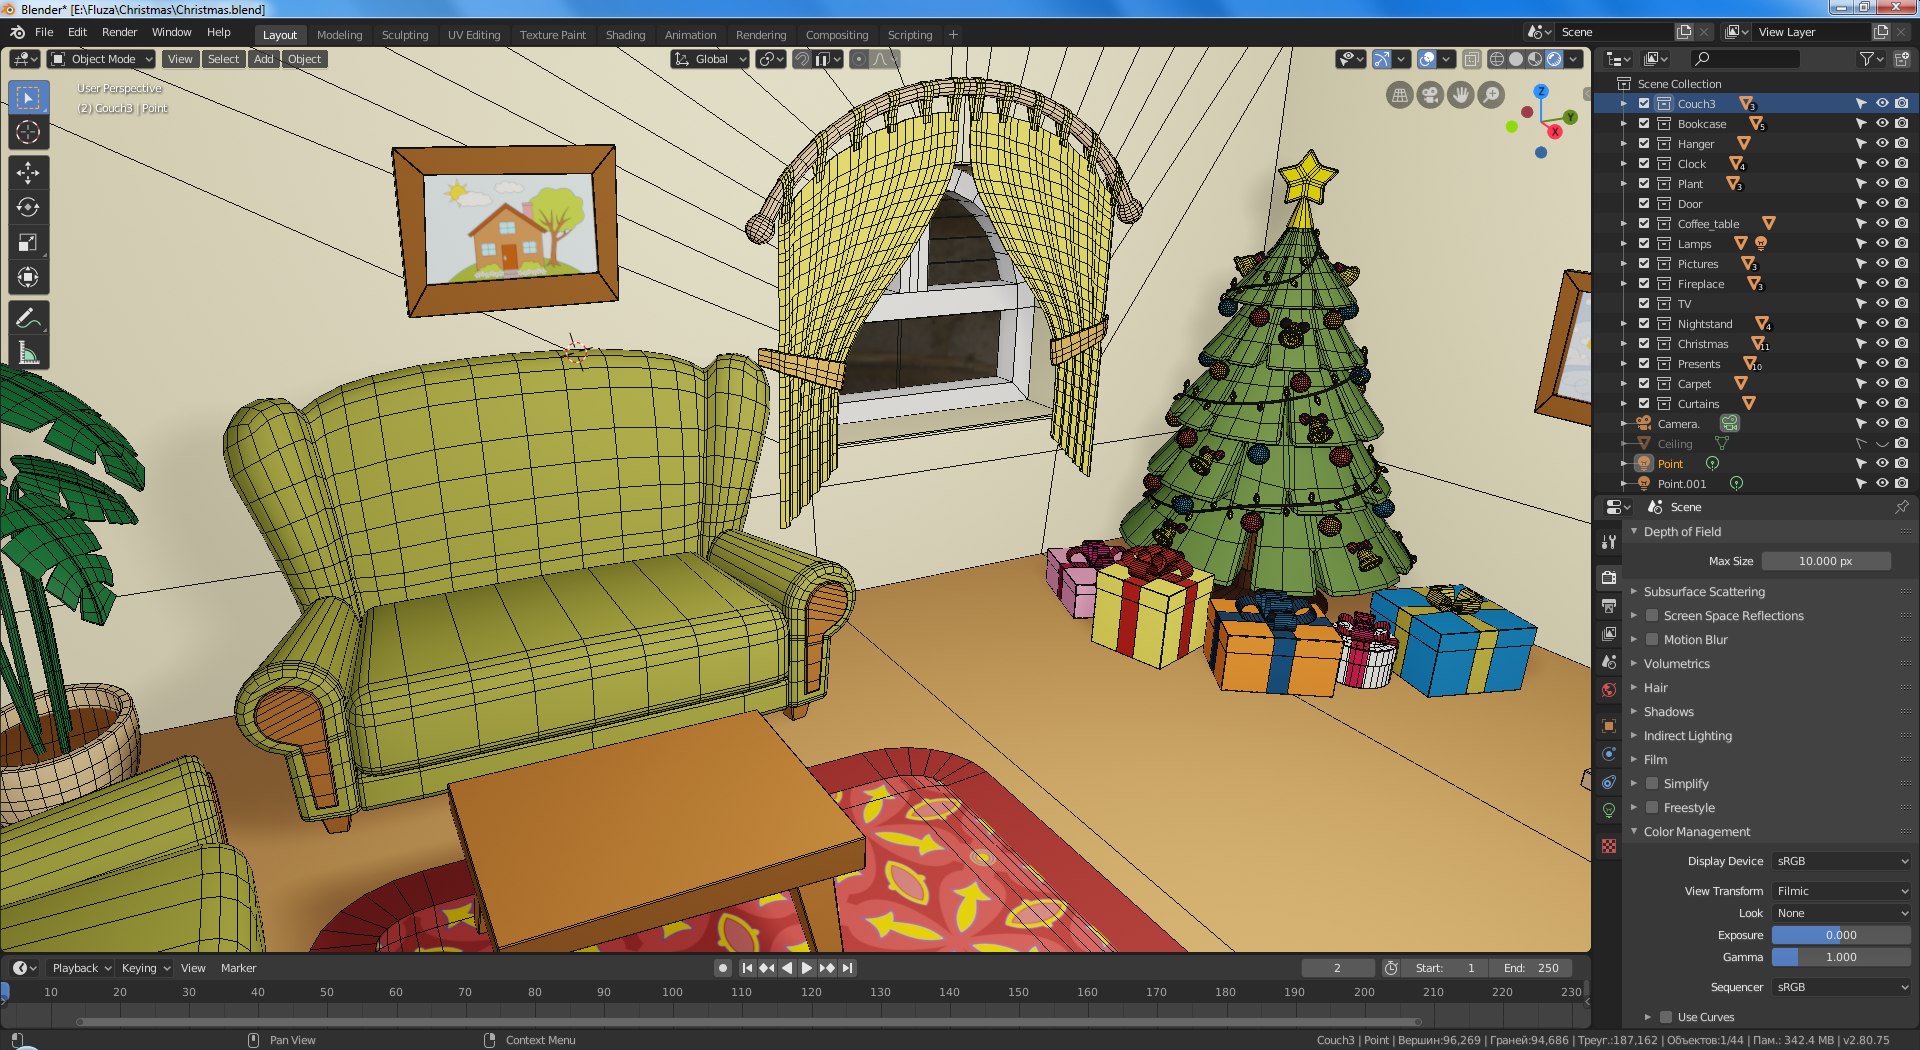Open the Global orientation dropdown

coord(710,59)
